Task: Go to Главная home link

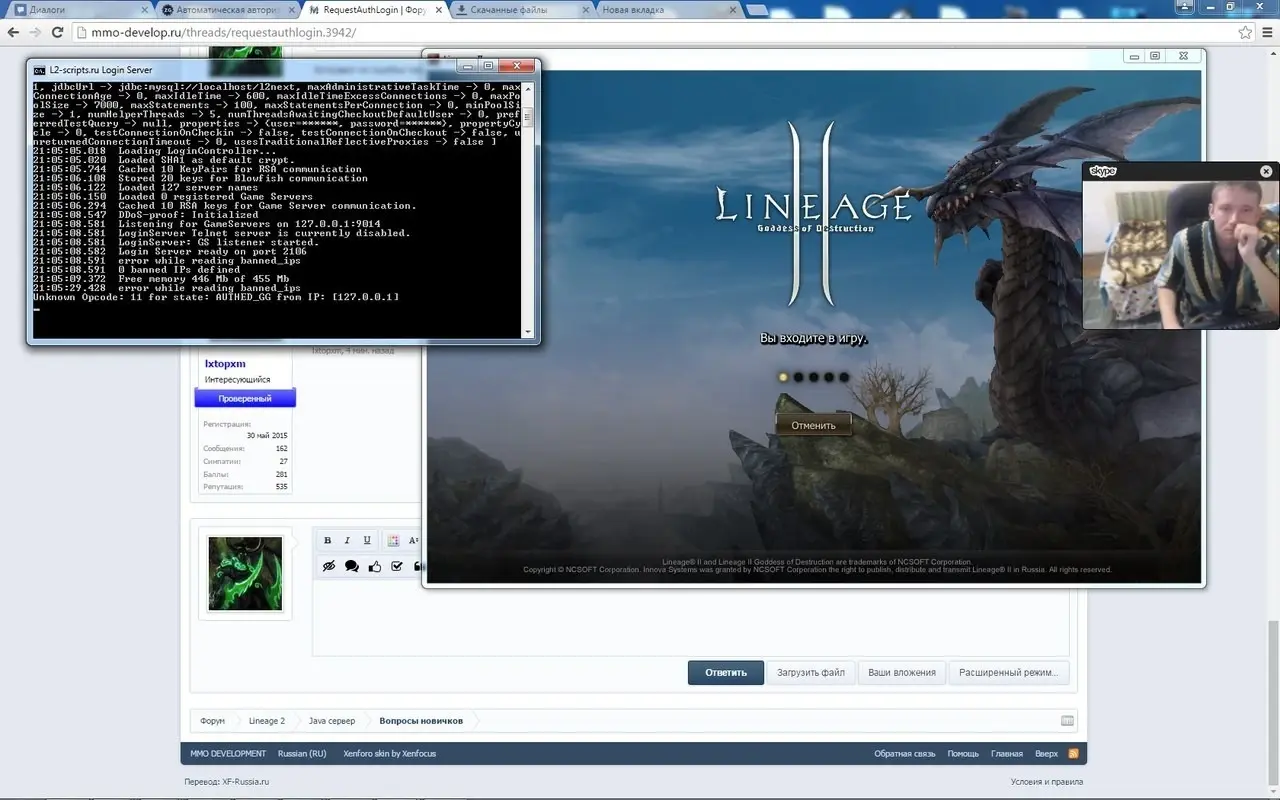Action: pyautogui.click(x=1007, y=753)
